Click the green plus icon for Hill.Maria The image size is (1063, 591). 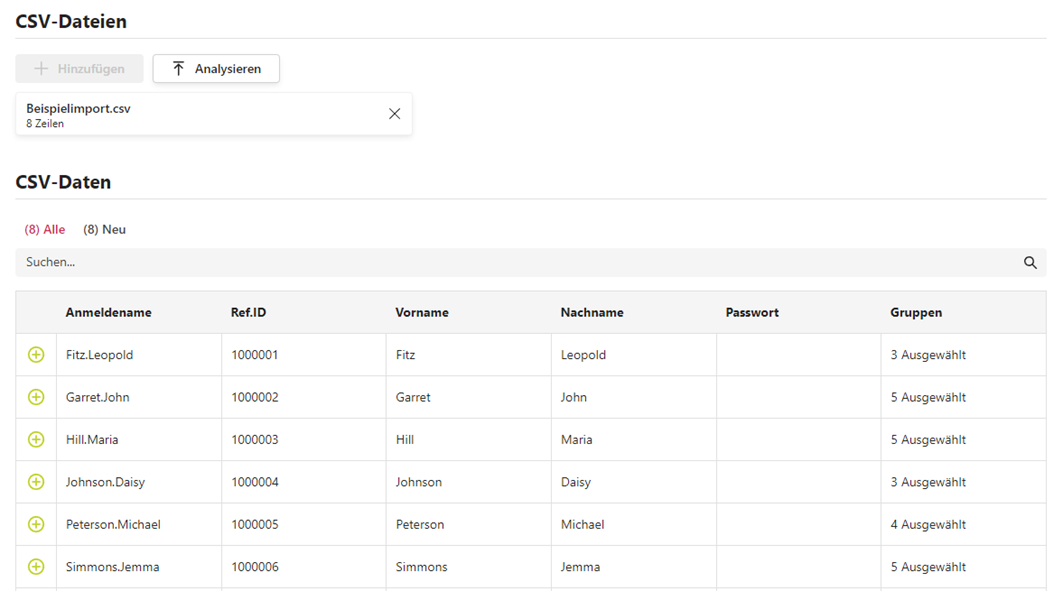coord(36,440)
